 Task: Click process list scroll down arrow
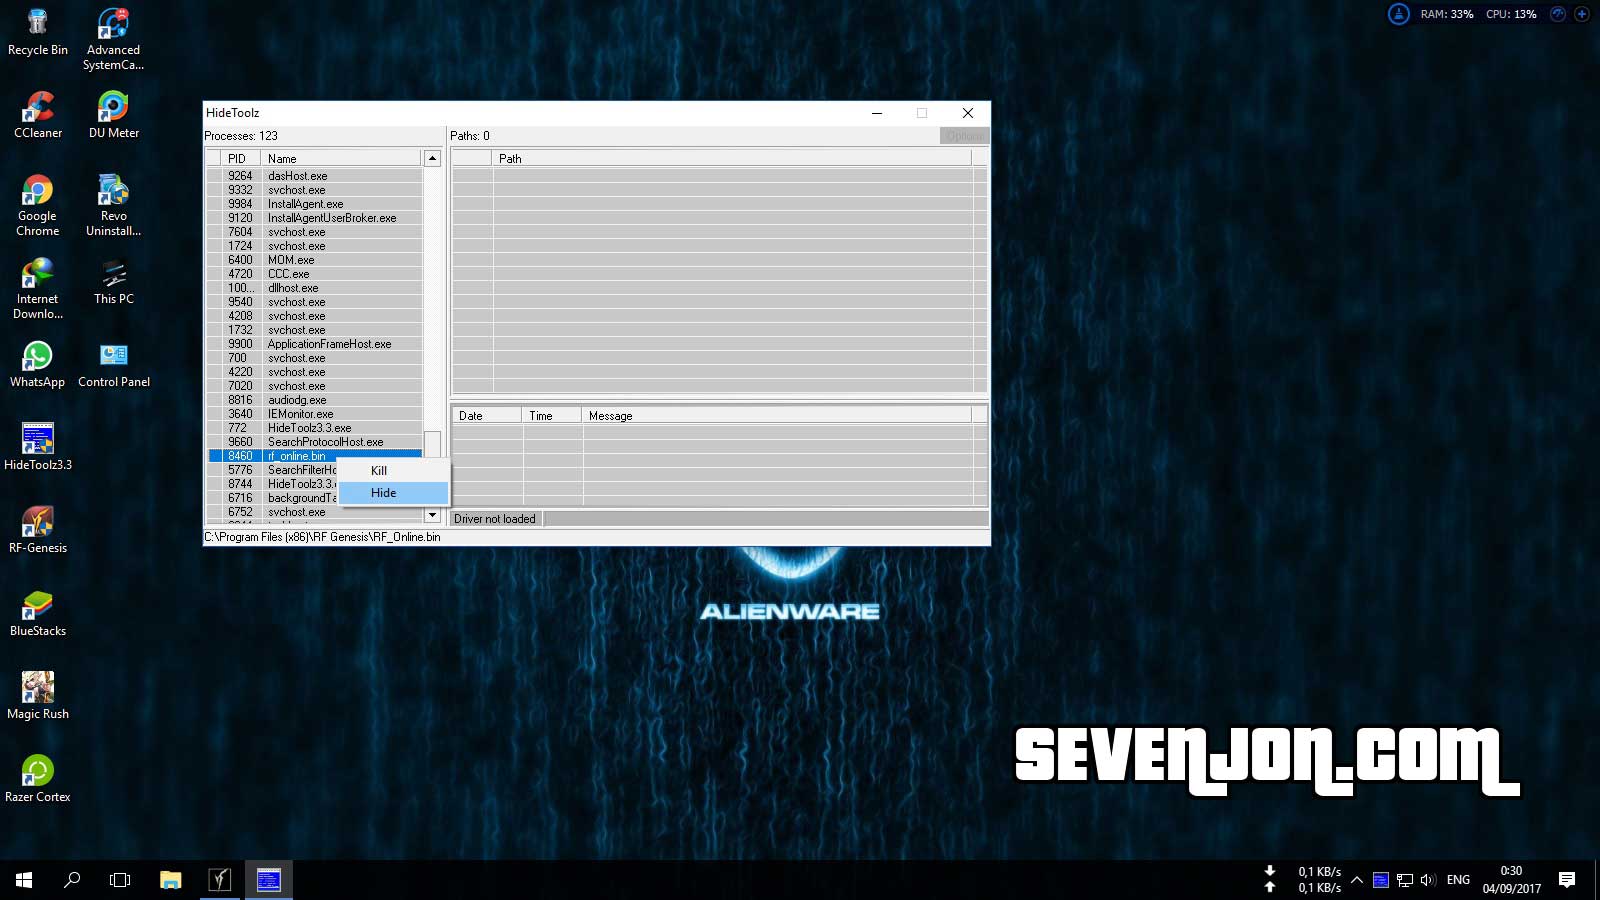[x=432, y=515]
